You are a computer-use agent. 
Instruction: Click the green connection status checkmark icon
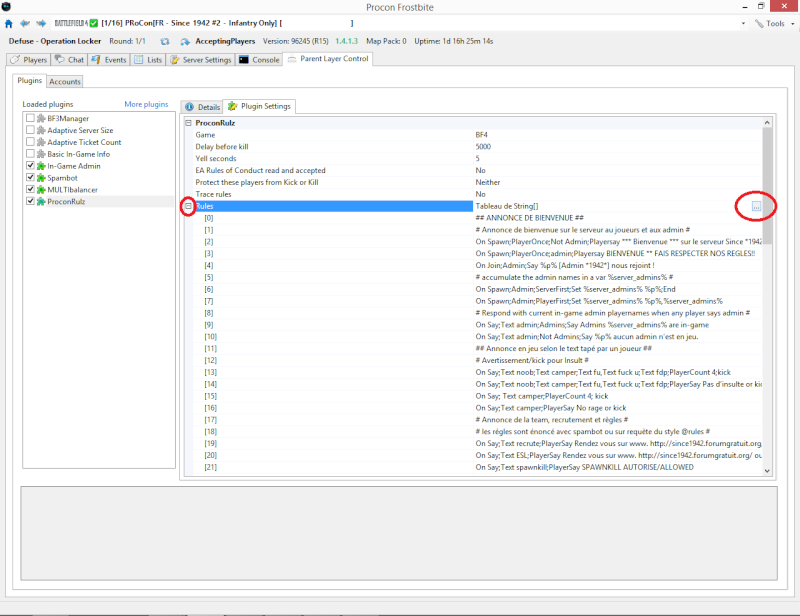93,23
